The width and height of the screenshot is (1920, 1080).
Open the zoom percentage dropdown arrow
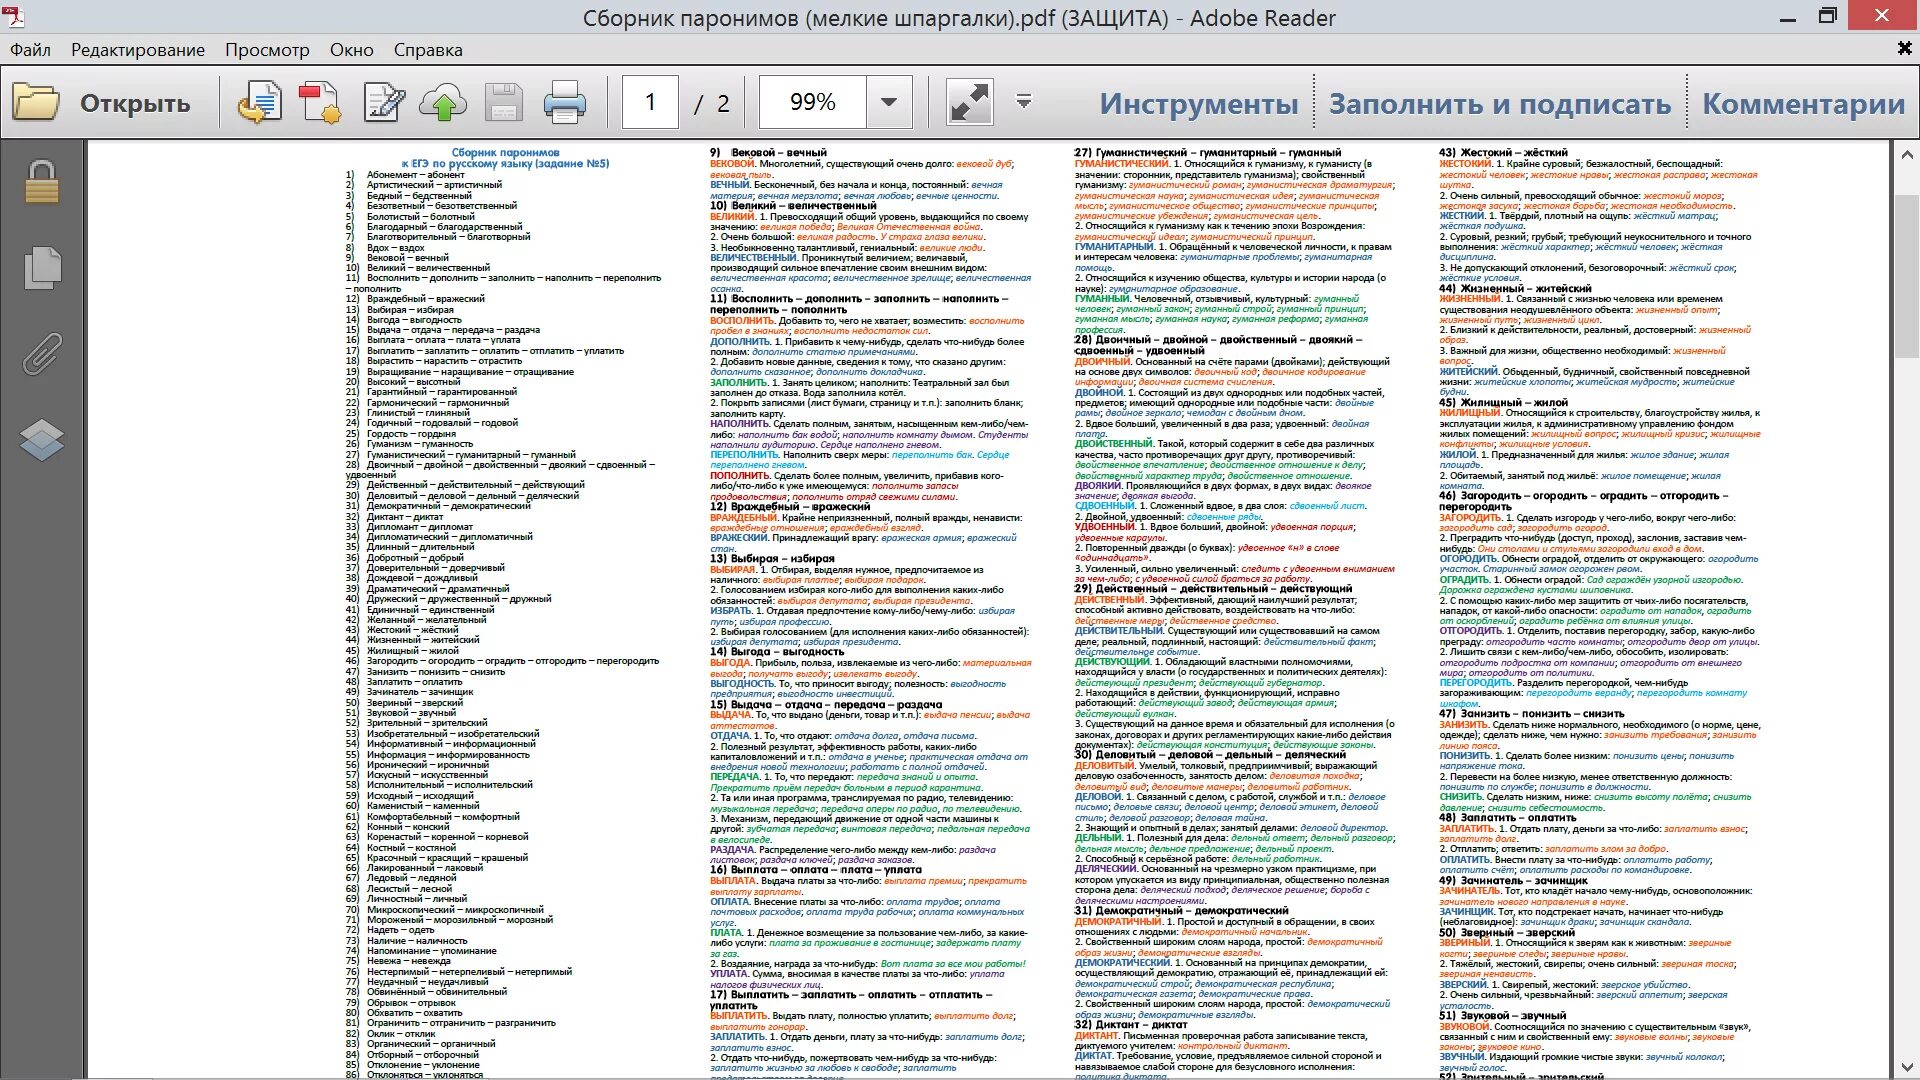click(x=888, y=102)
